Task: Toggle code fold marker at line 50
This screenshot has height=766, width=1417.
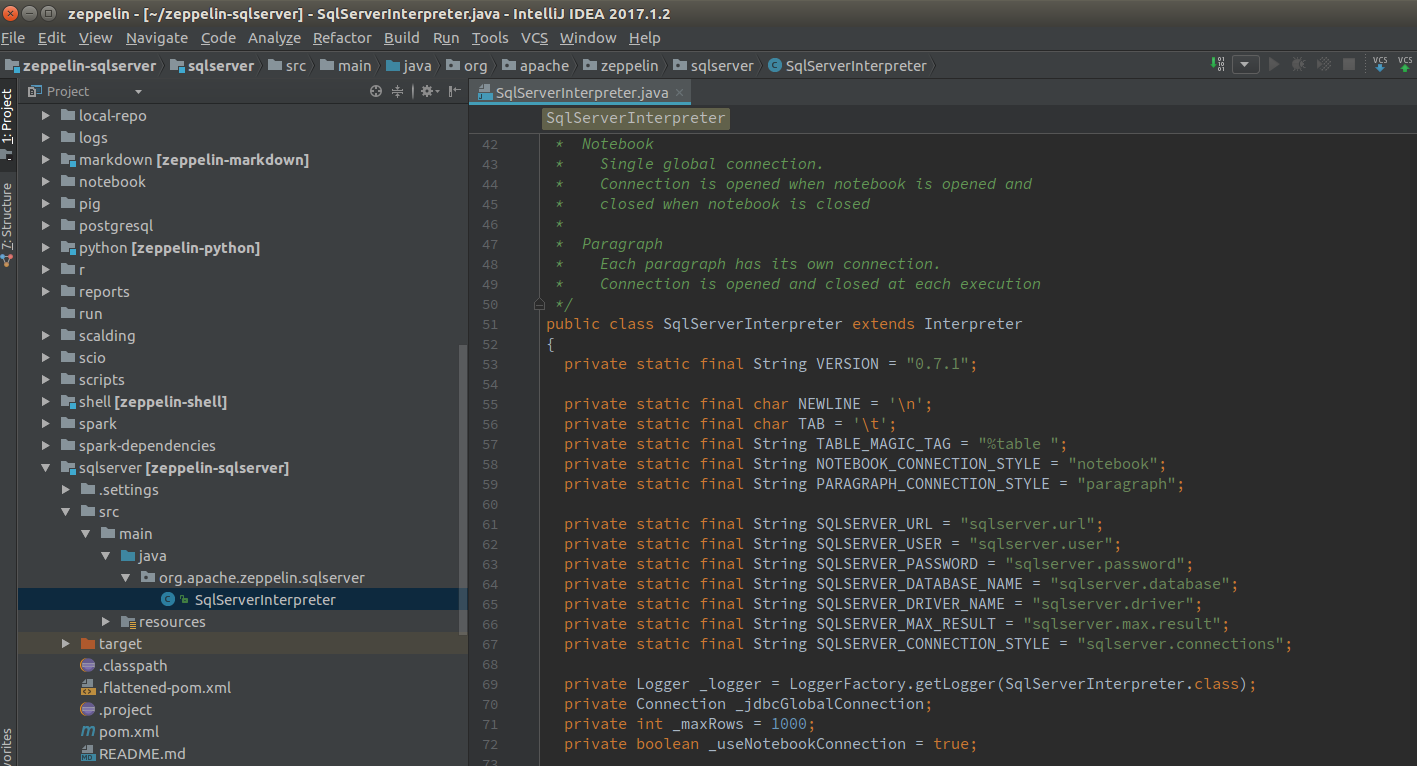Action: (539, 303)
